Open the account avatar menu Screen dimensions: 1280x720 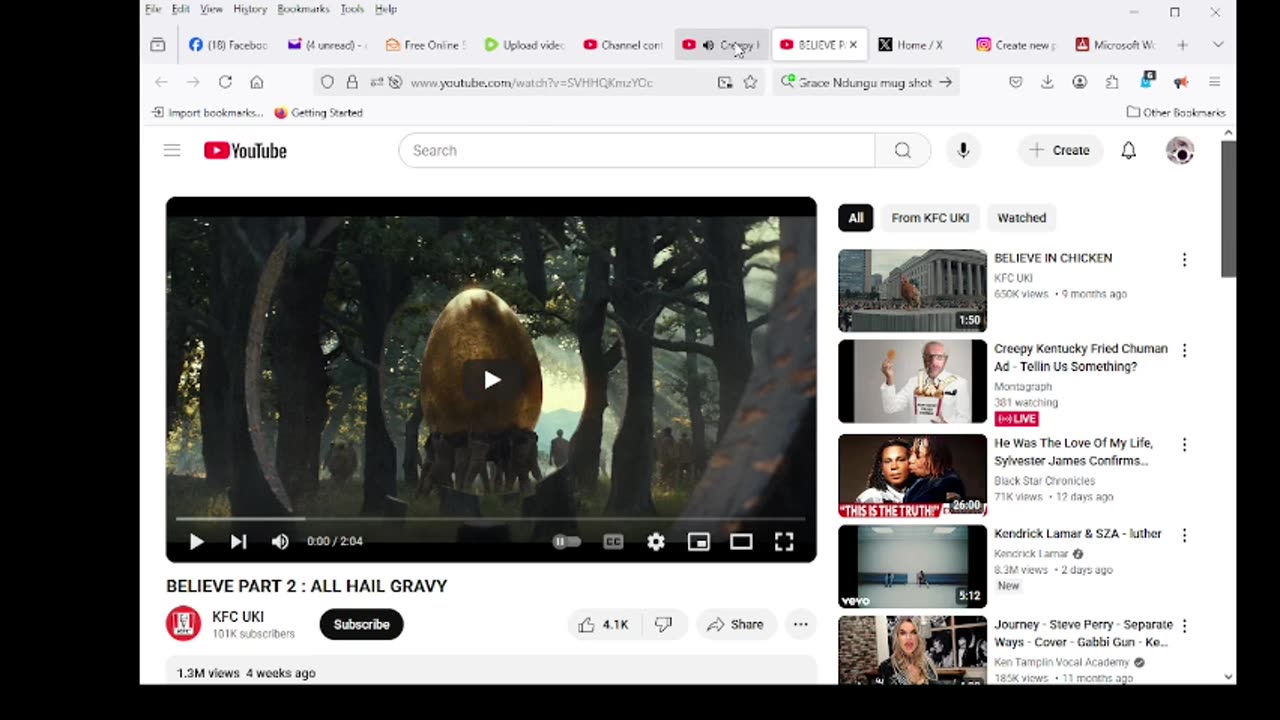(1180, 150)
